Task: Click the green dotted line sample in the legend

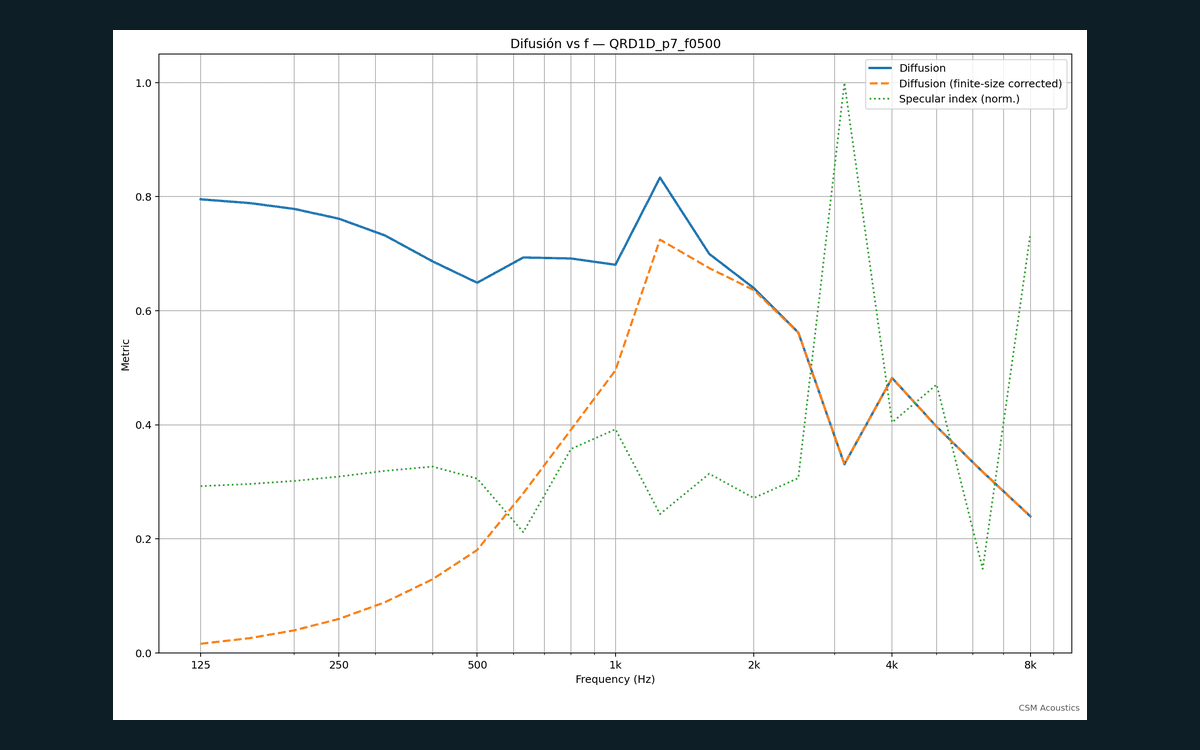Action: 881,99
